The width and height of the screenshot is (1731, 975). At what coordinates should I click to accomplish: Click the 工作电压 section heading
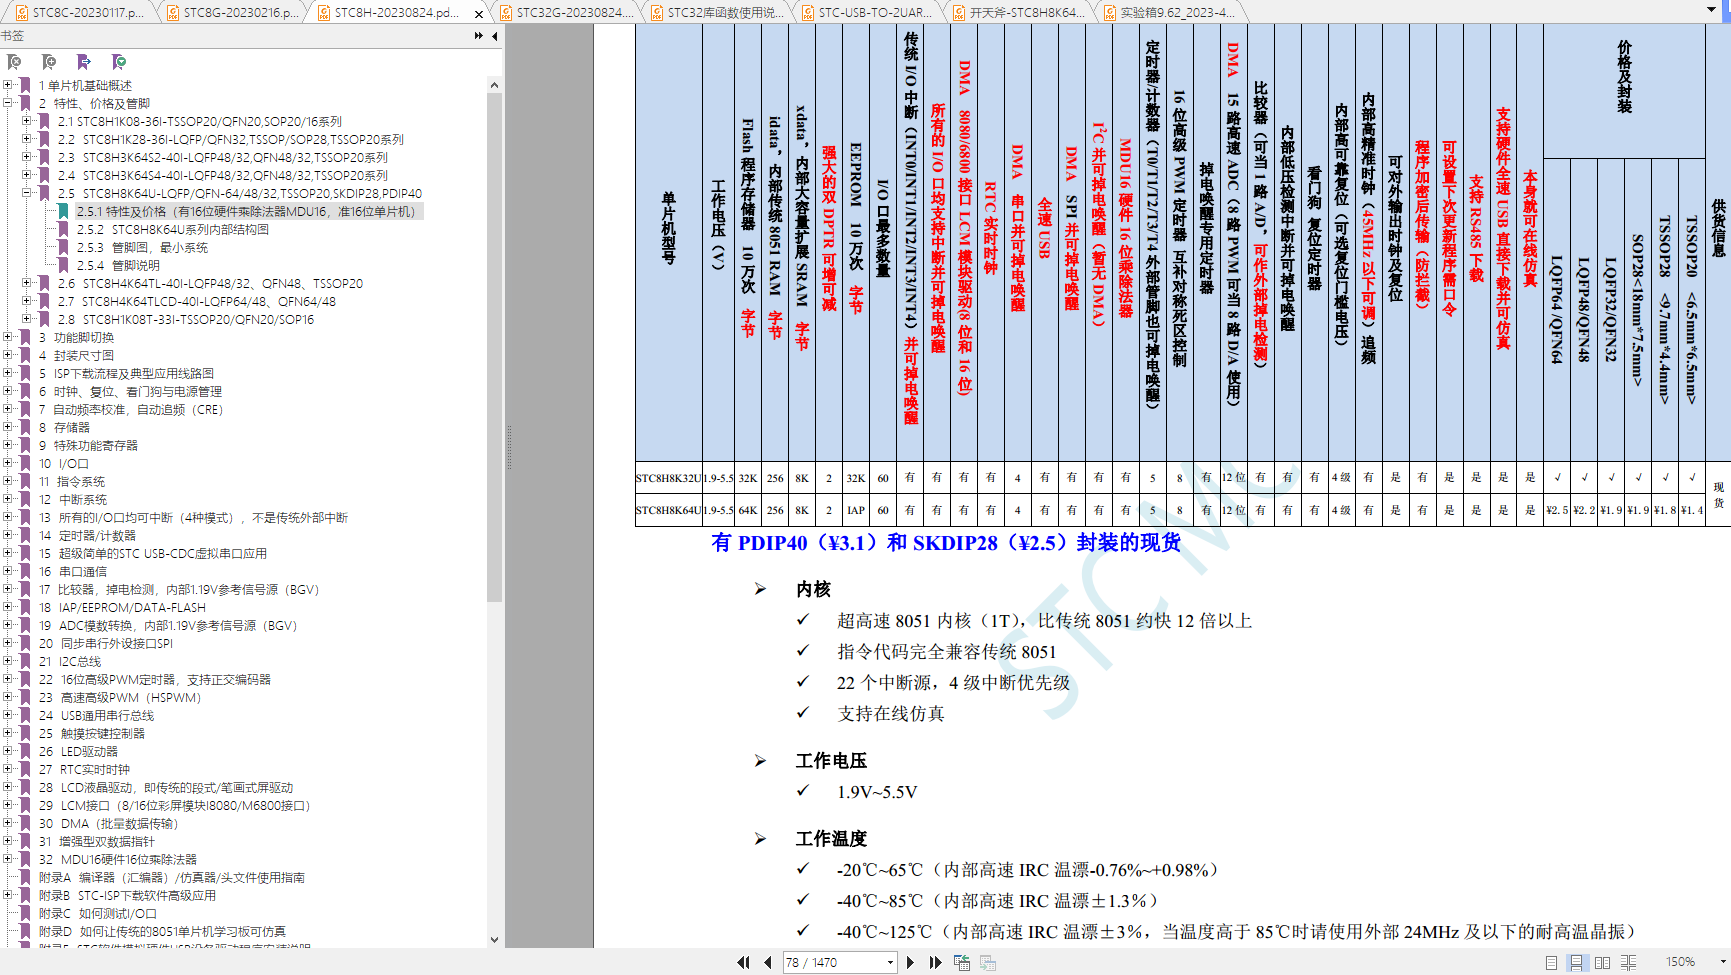pyautogui.click(x=831, y=761)
